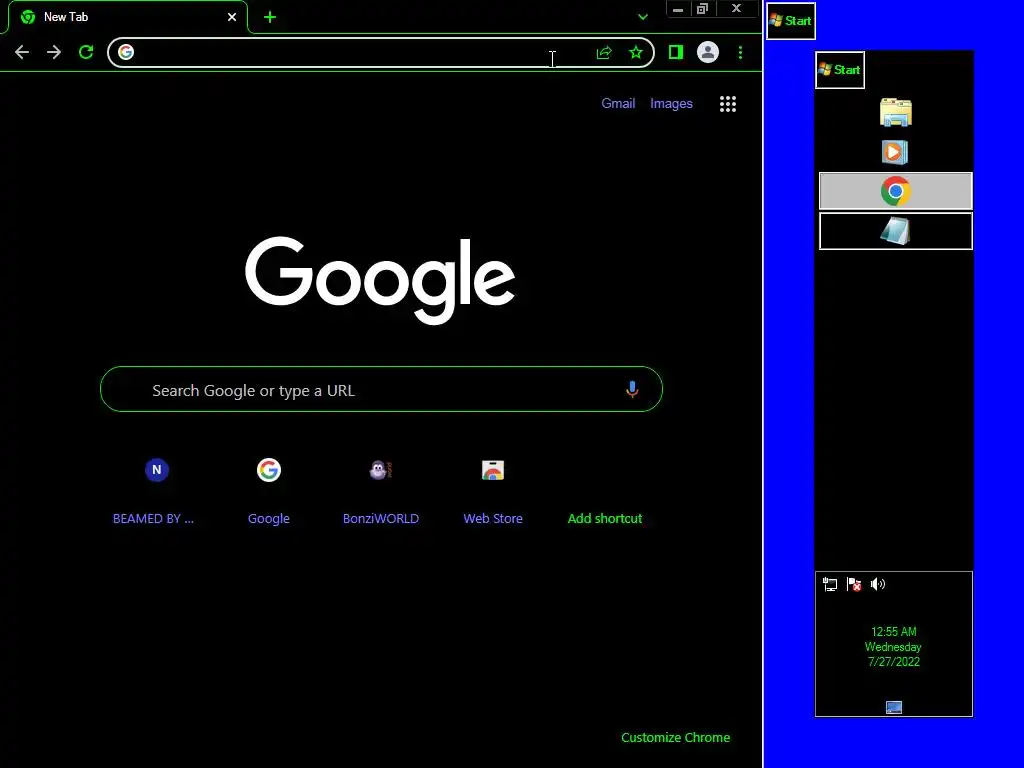The height and width of the screenshot is (768, 1024).
Task: Click the Google icon in address bar
Action: point(126,52)
